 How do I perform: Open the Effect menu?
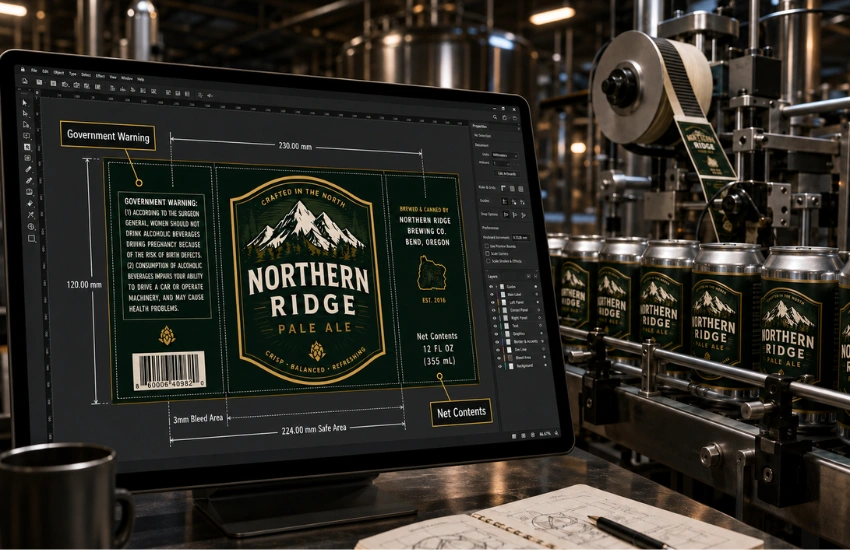100,76
